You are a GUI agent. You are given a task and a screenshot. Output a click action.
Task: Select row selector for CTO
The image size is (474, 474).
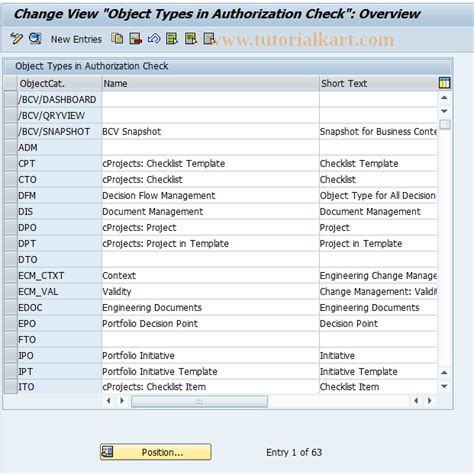click(x=11, y=179)
